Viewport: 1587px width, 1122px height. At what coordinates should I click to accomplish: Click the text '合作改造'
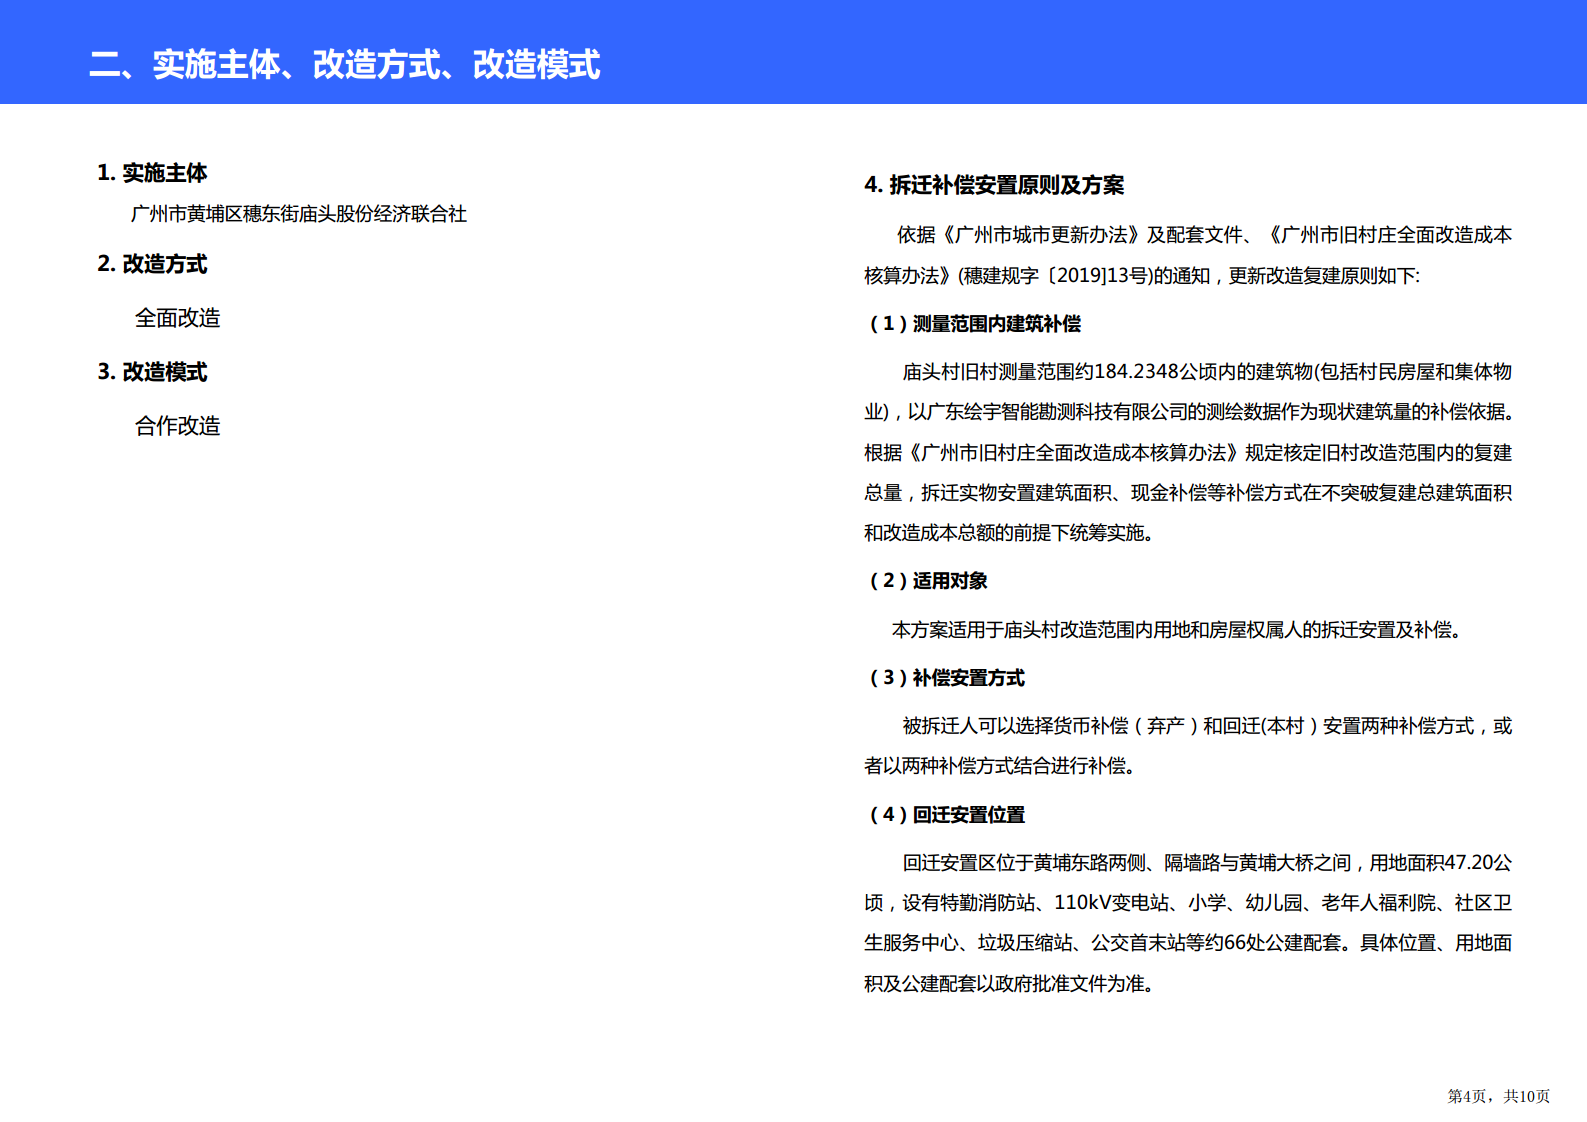click(x=177, y=426)
